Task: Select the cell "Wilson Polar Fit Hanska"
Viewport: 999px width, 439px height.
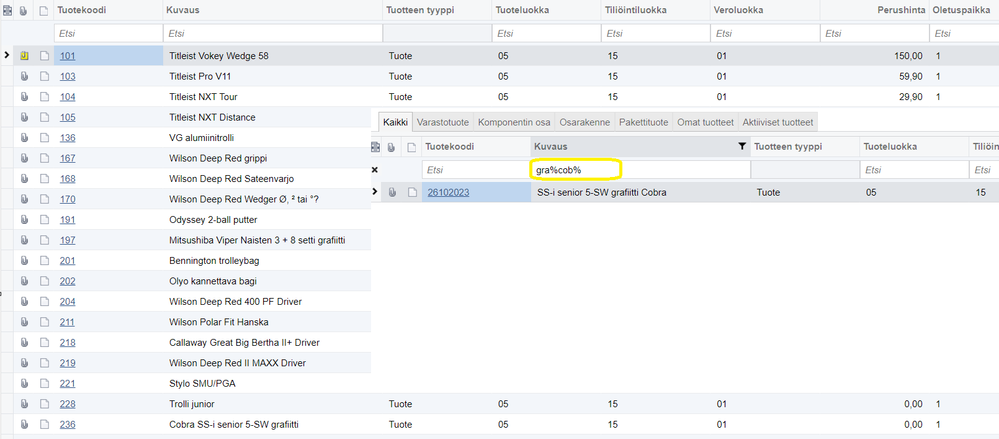Action: [x=268, y=322]
